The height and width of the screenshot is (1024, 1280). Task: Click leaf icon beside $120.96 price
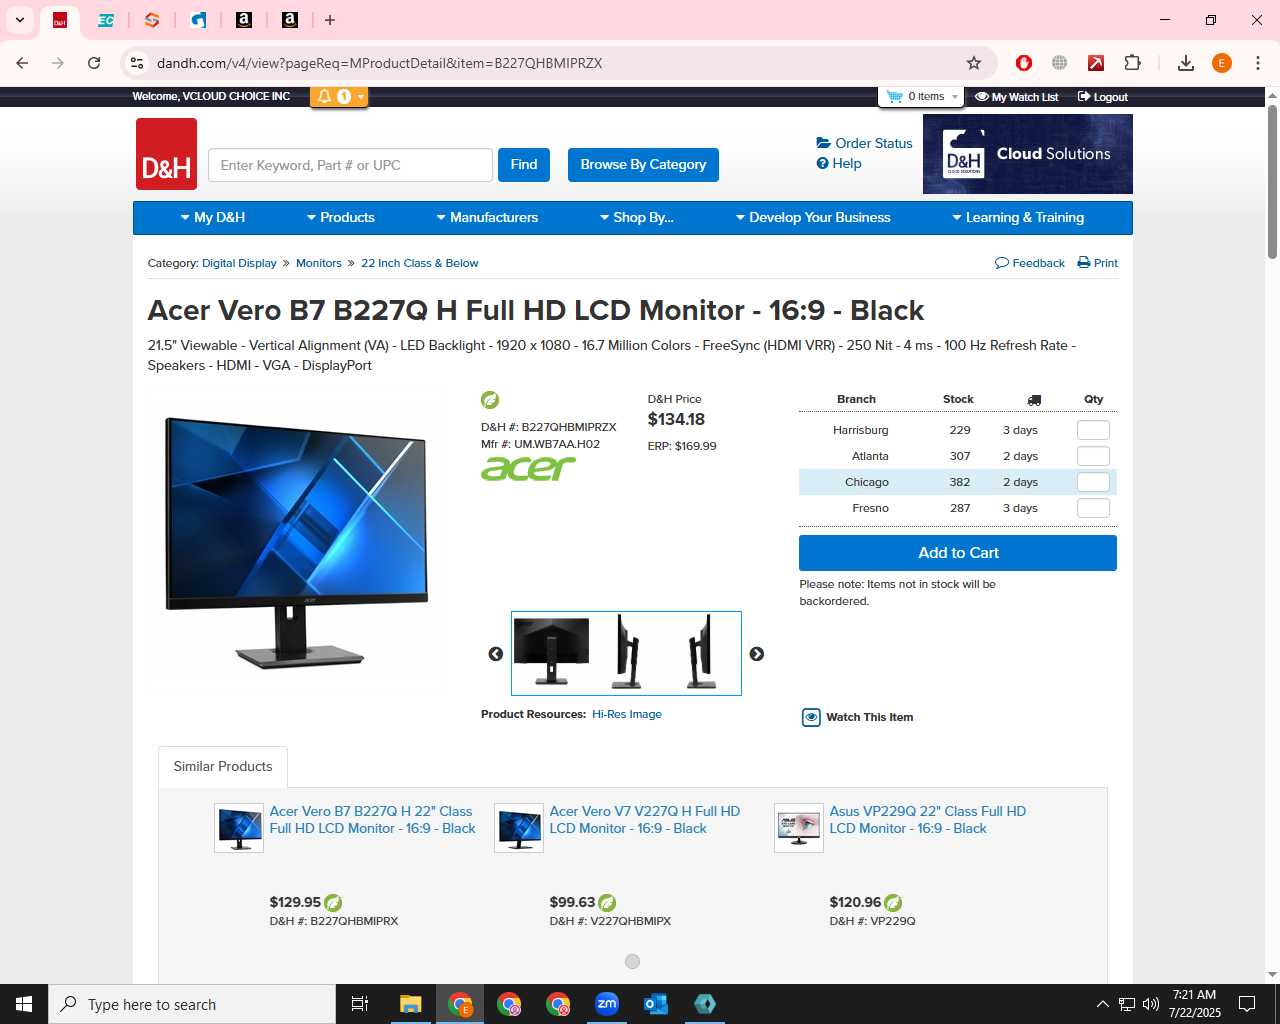tap(893, 903)
